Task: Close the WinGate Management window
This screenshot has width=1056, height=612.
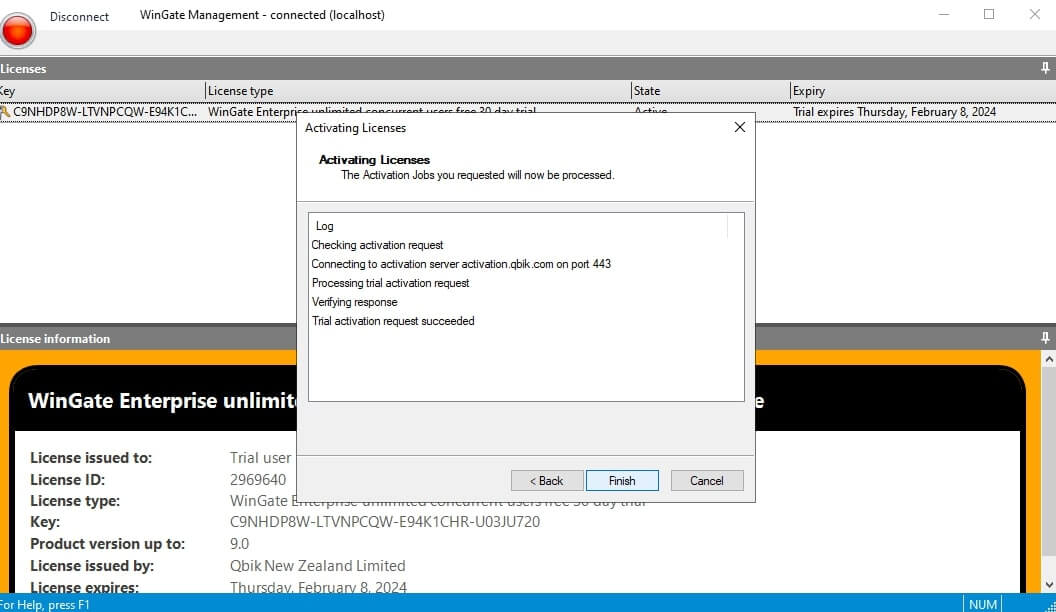Action: point(1034,14)
